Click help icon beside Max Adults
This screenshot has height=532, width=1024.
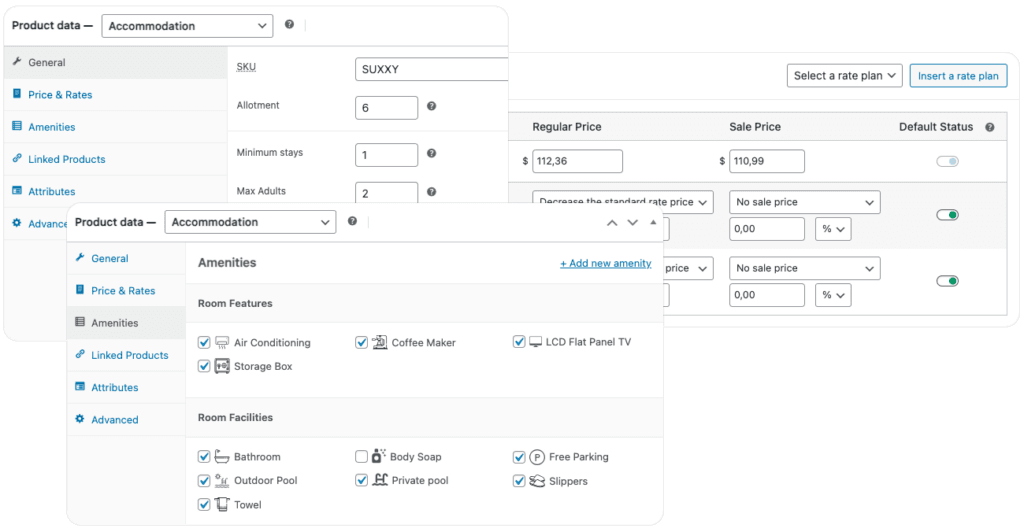tap(431, 192)
